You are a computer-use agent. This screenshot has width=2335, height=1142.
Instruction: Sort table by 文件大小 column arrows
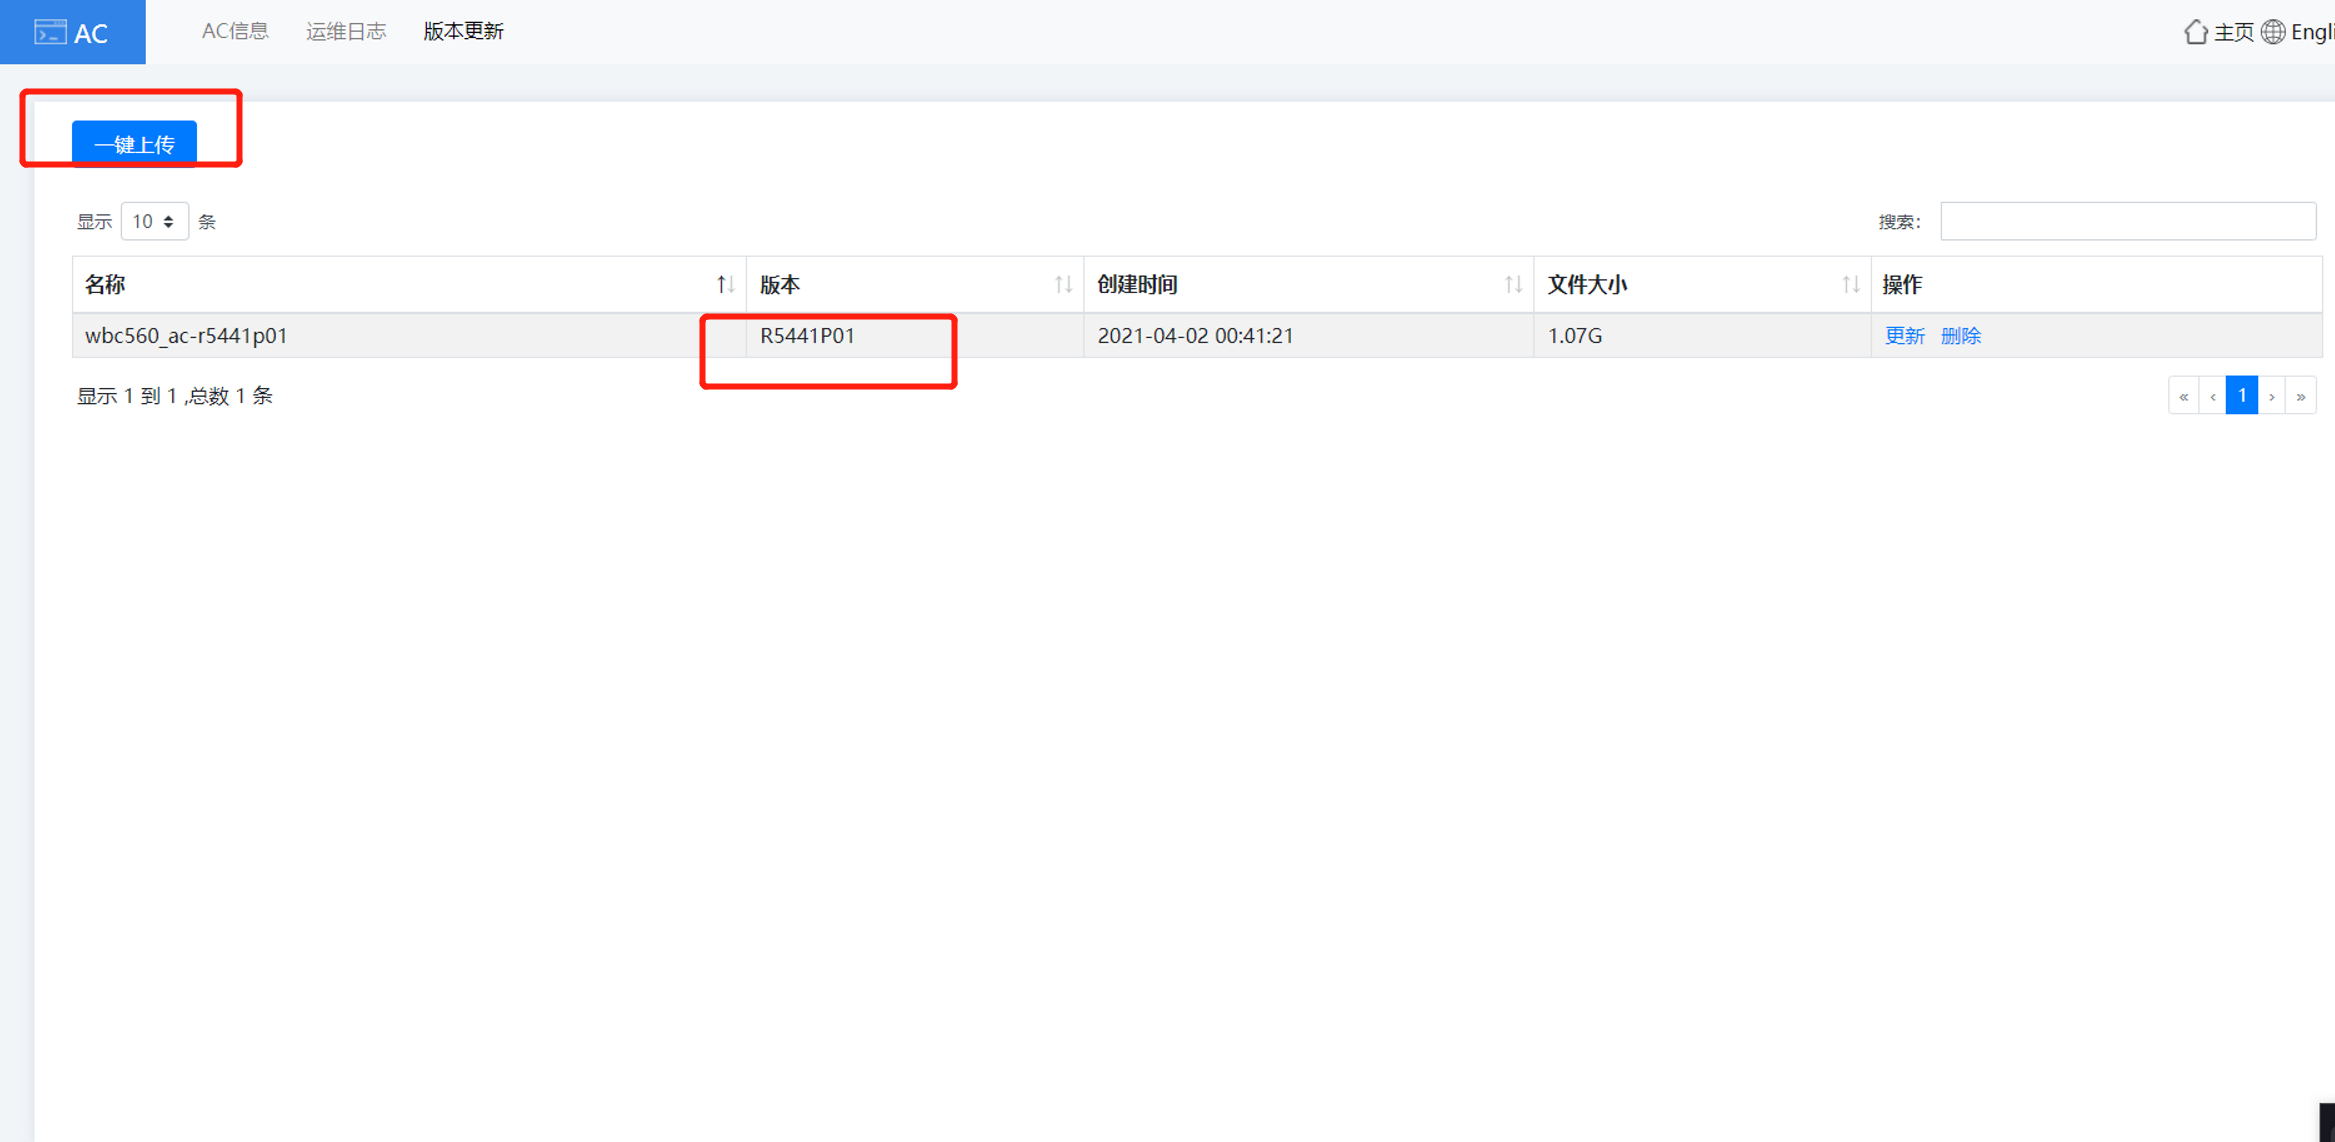tap(1850, 285)
